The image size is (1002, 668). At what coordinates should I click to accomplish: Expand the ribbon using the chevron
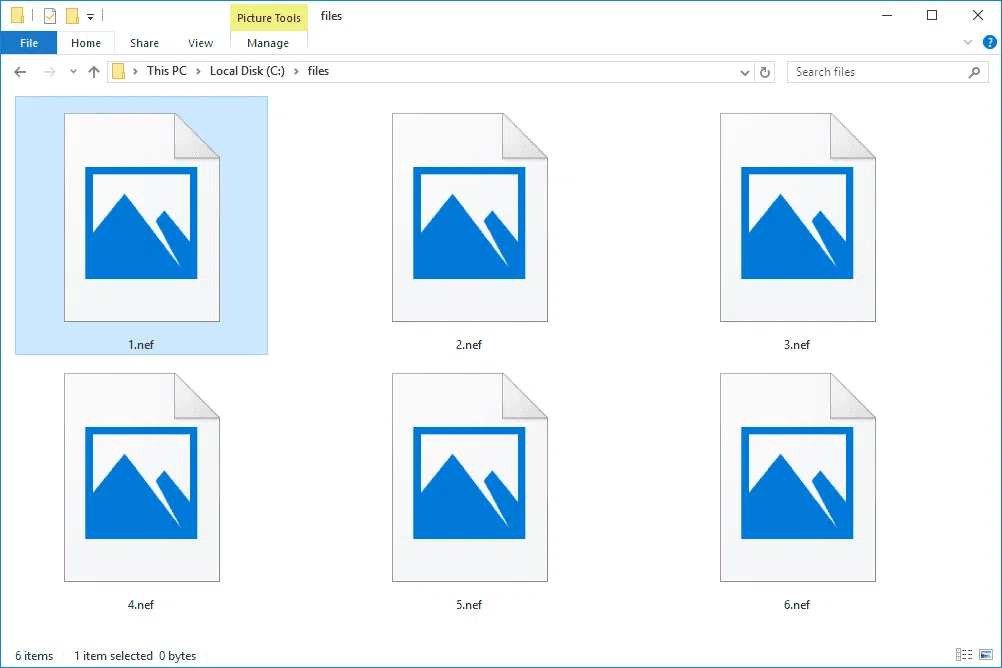[x=967, y=43]
